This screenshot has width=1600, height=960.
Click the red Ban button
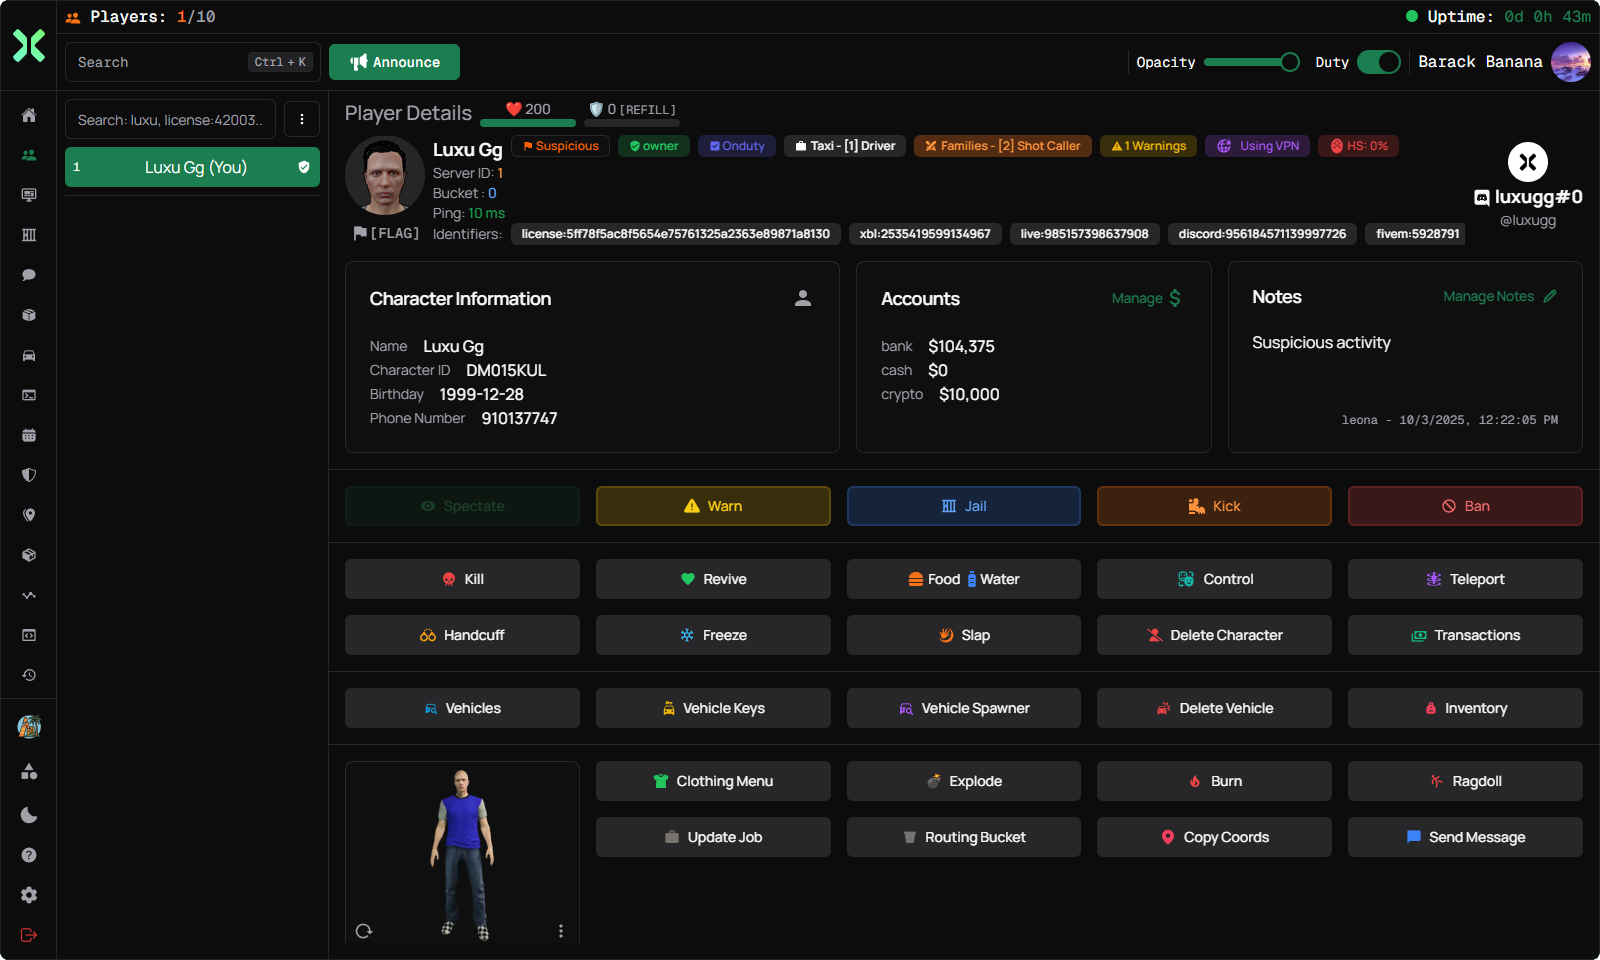[x=1465, y=506]
